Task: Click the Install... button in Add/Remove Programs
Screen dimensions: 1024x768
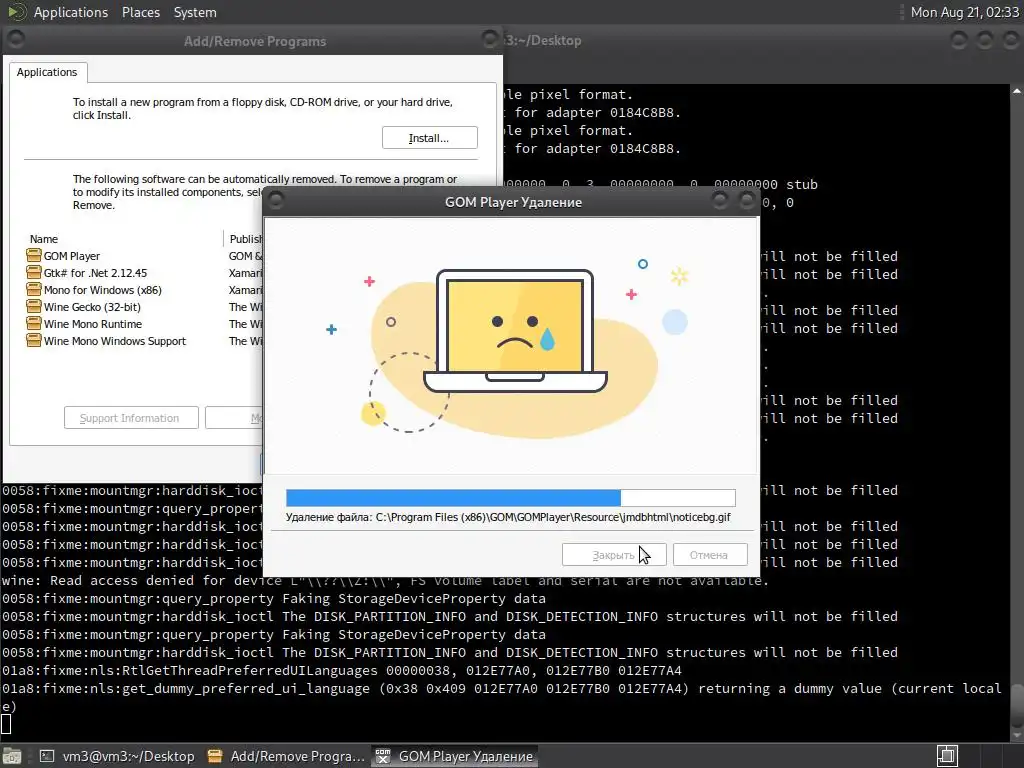Action: coord(430,138)
